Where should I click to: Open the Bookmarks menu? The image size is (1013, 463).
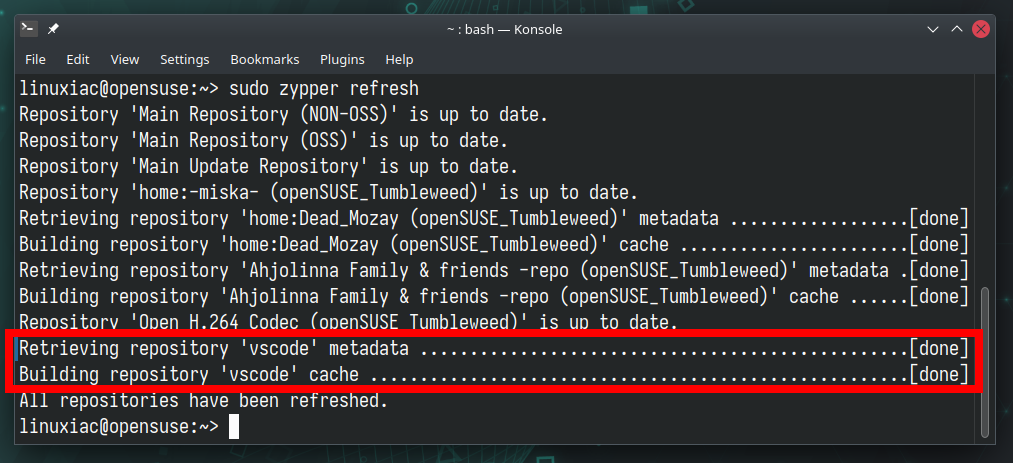click(265, 59)
